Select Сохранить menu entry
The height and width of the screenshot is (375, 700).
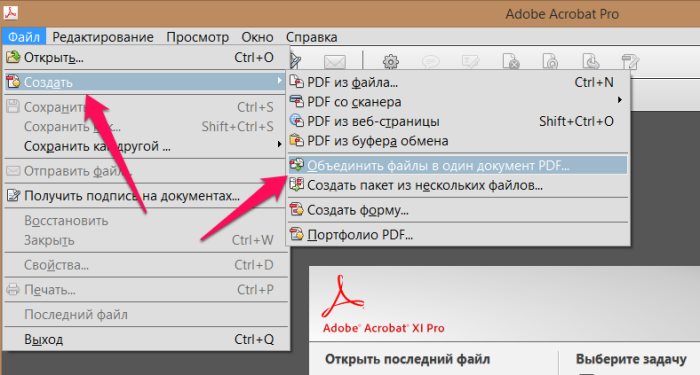[x=145, y=107]
